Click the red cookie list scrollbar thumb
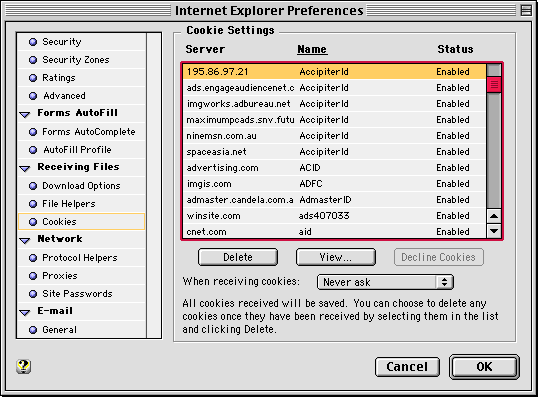Screen dimensions: 538x397 click(494, 84)
